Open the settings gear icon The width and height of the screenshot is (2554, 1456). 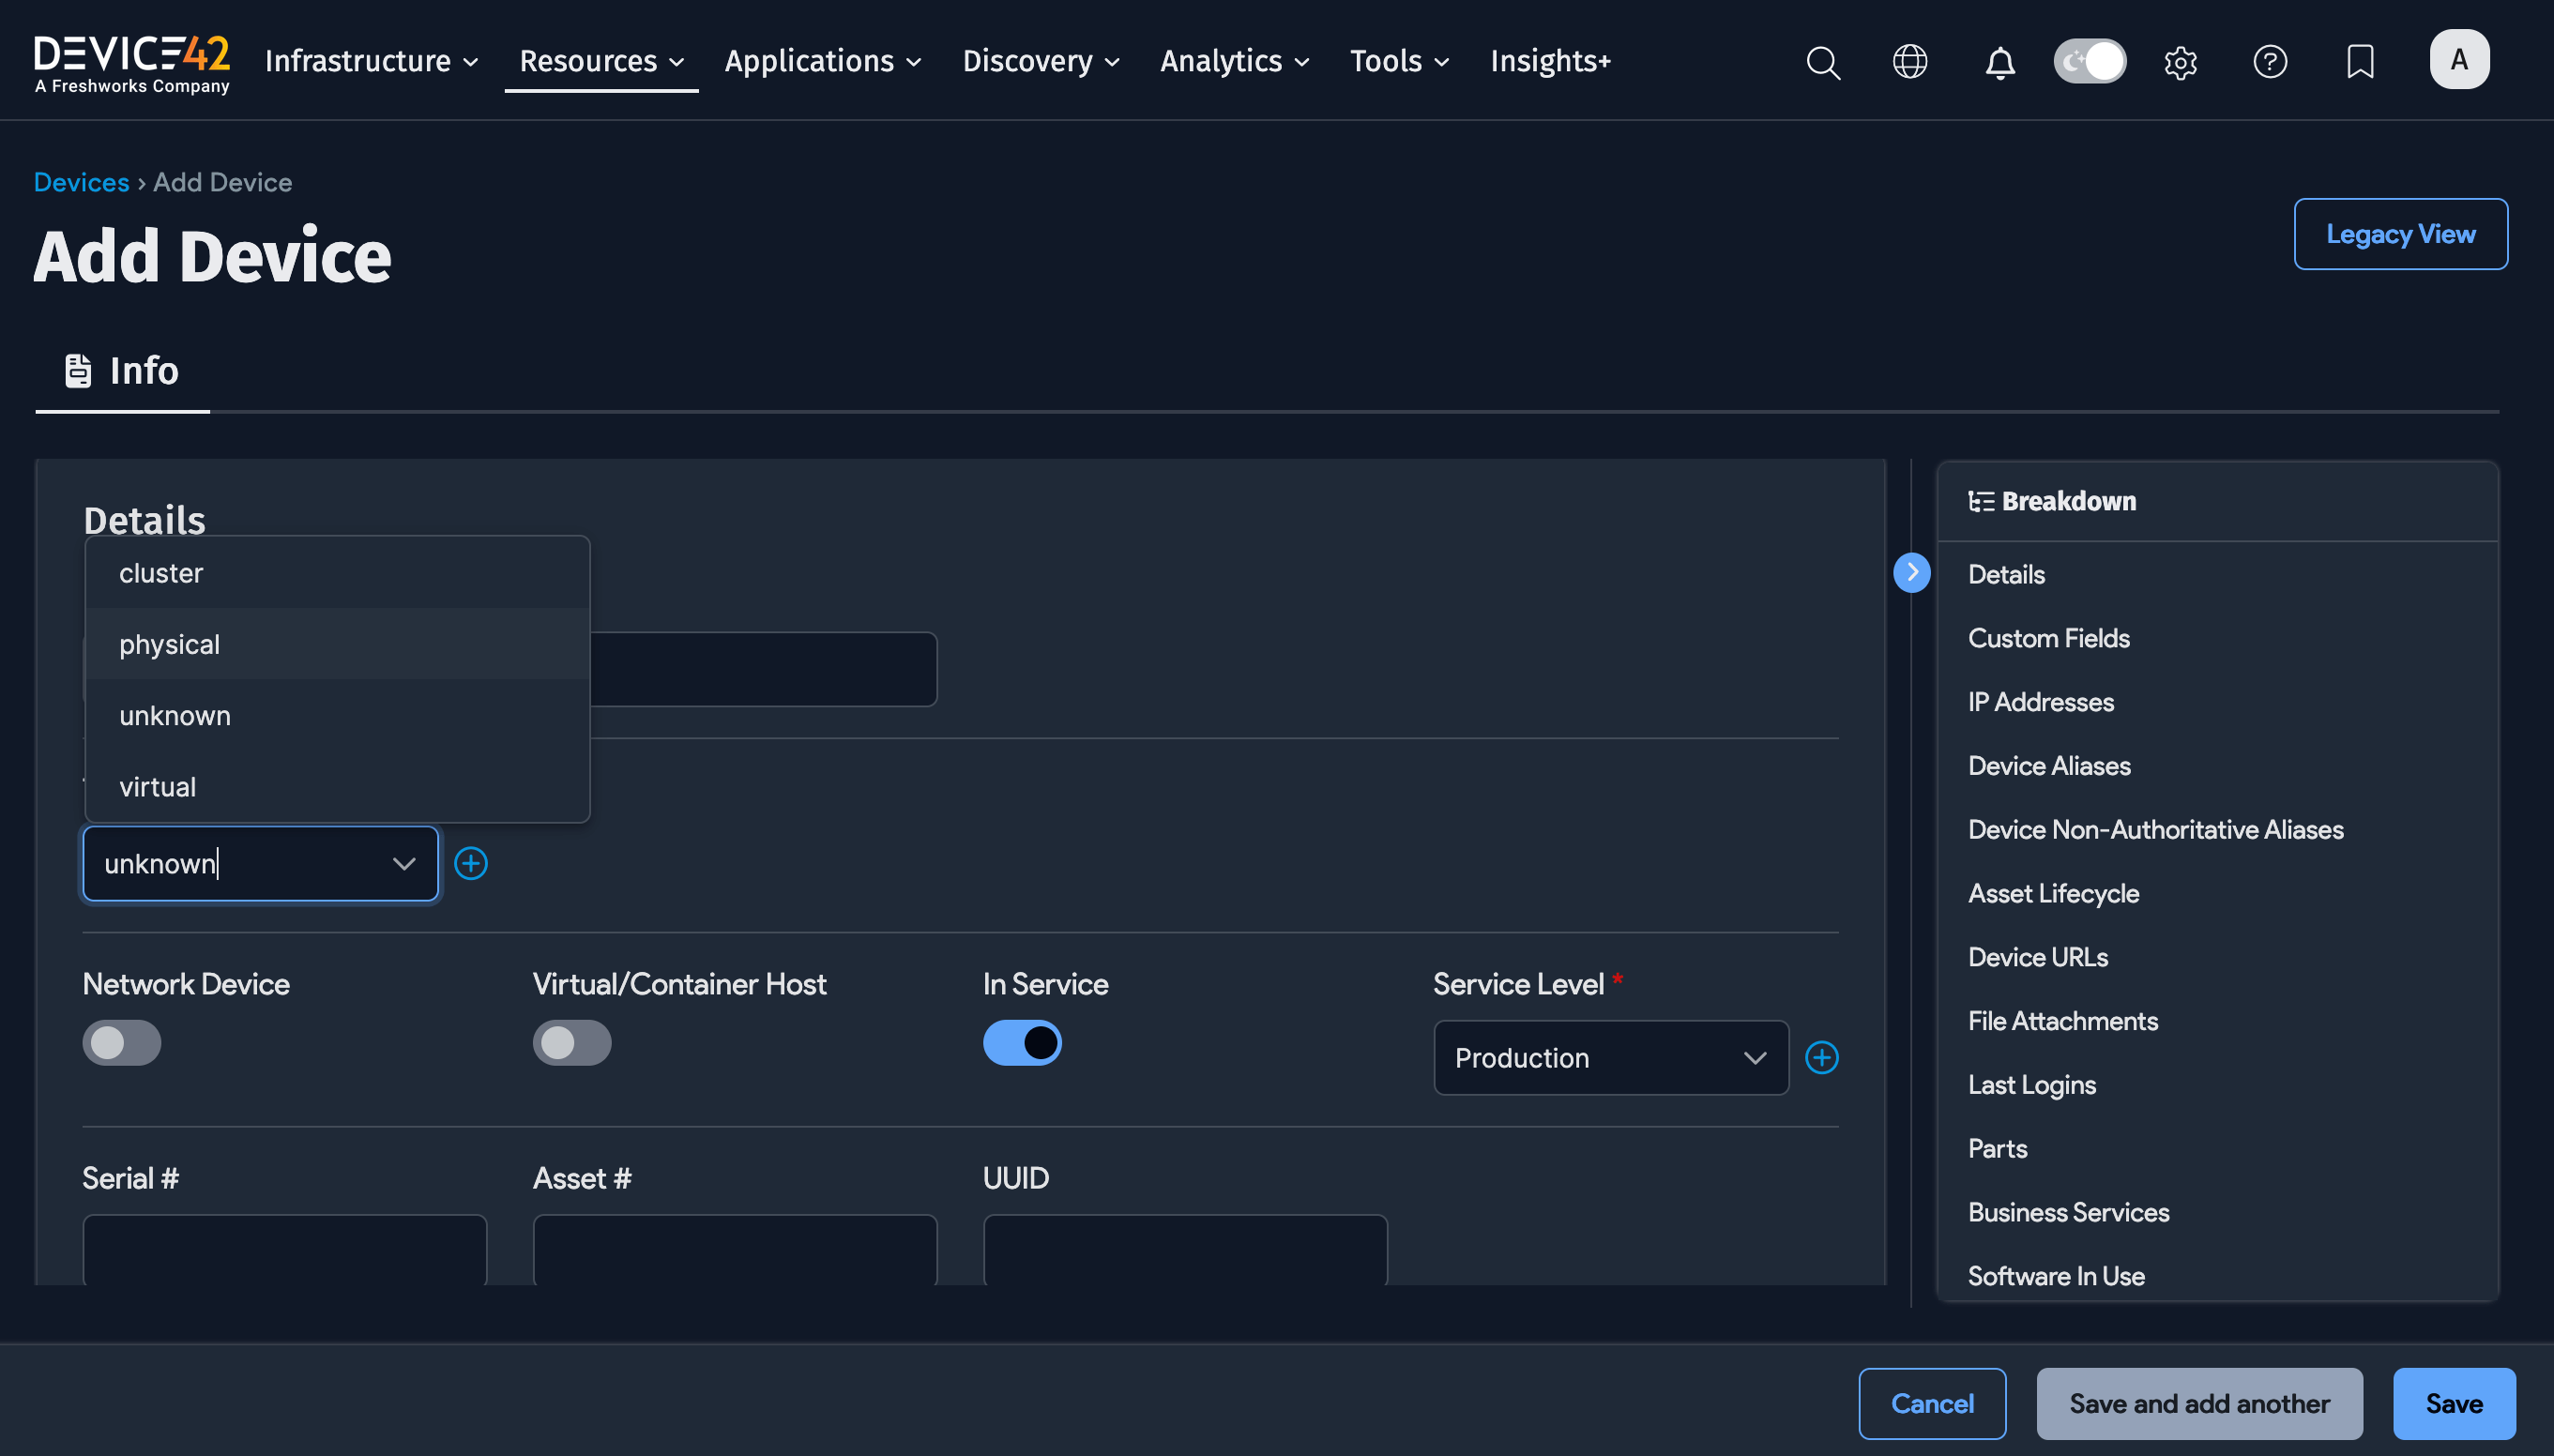(x=2180, y=62)
